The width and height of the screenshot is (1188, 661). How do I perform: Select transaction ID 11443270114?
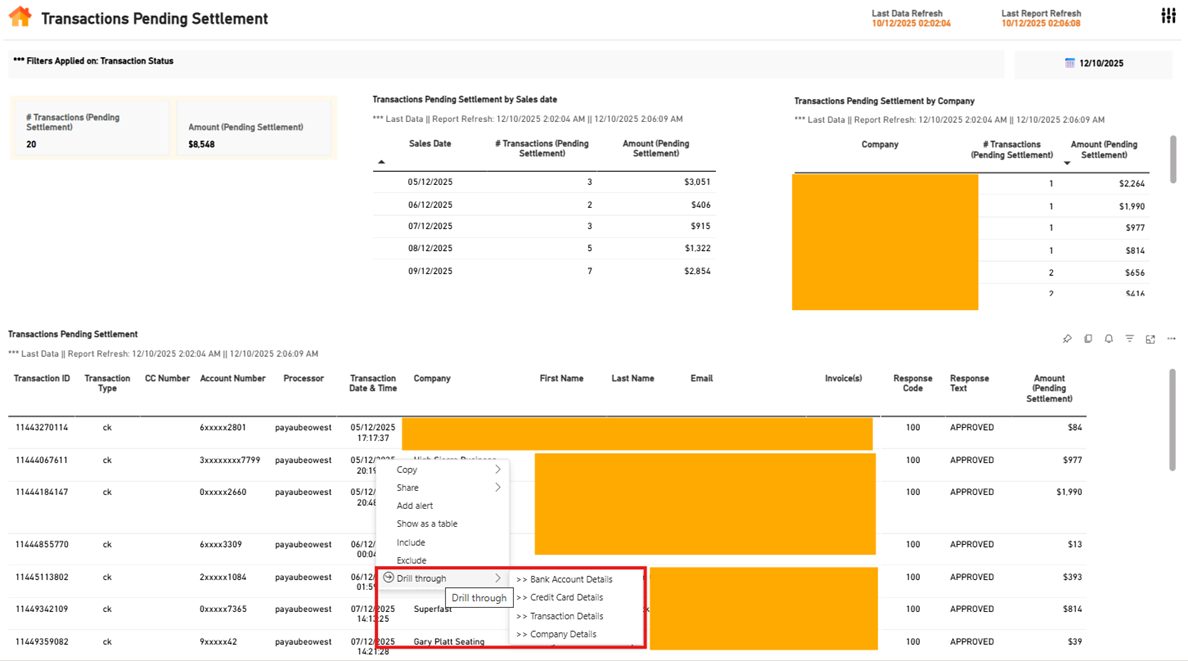[42, 428]
